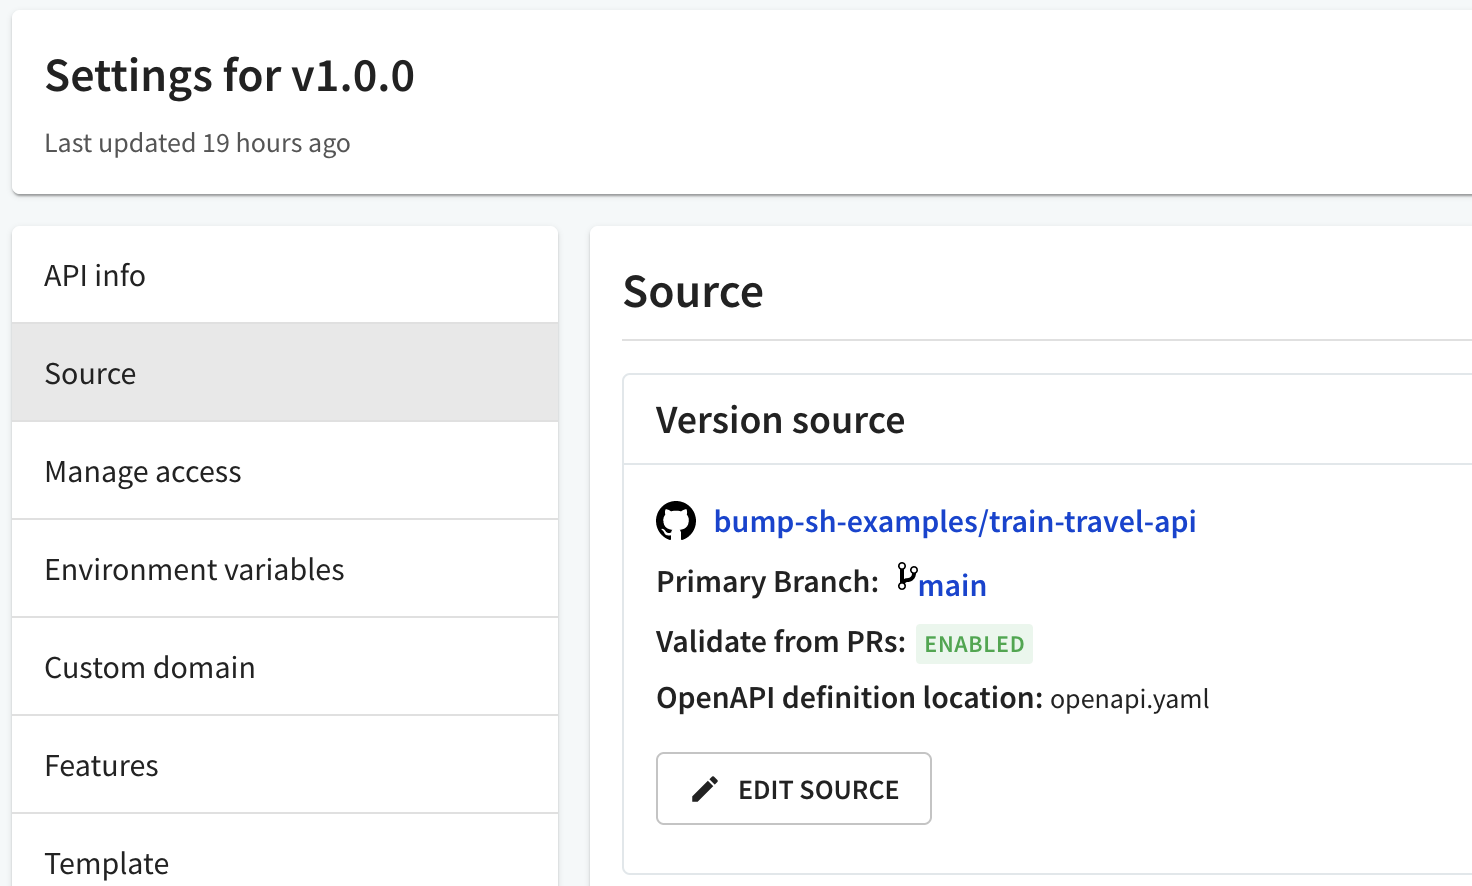Screen dimensions: 1472x886
Task: Open the bump-sh-examples/train-travel-api repository link
Action: coord(954,521)
